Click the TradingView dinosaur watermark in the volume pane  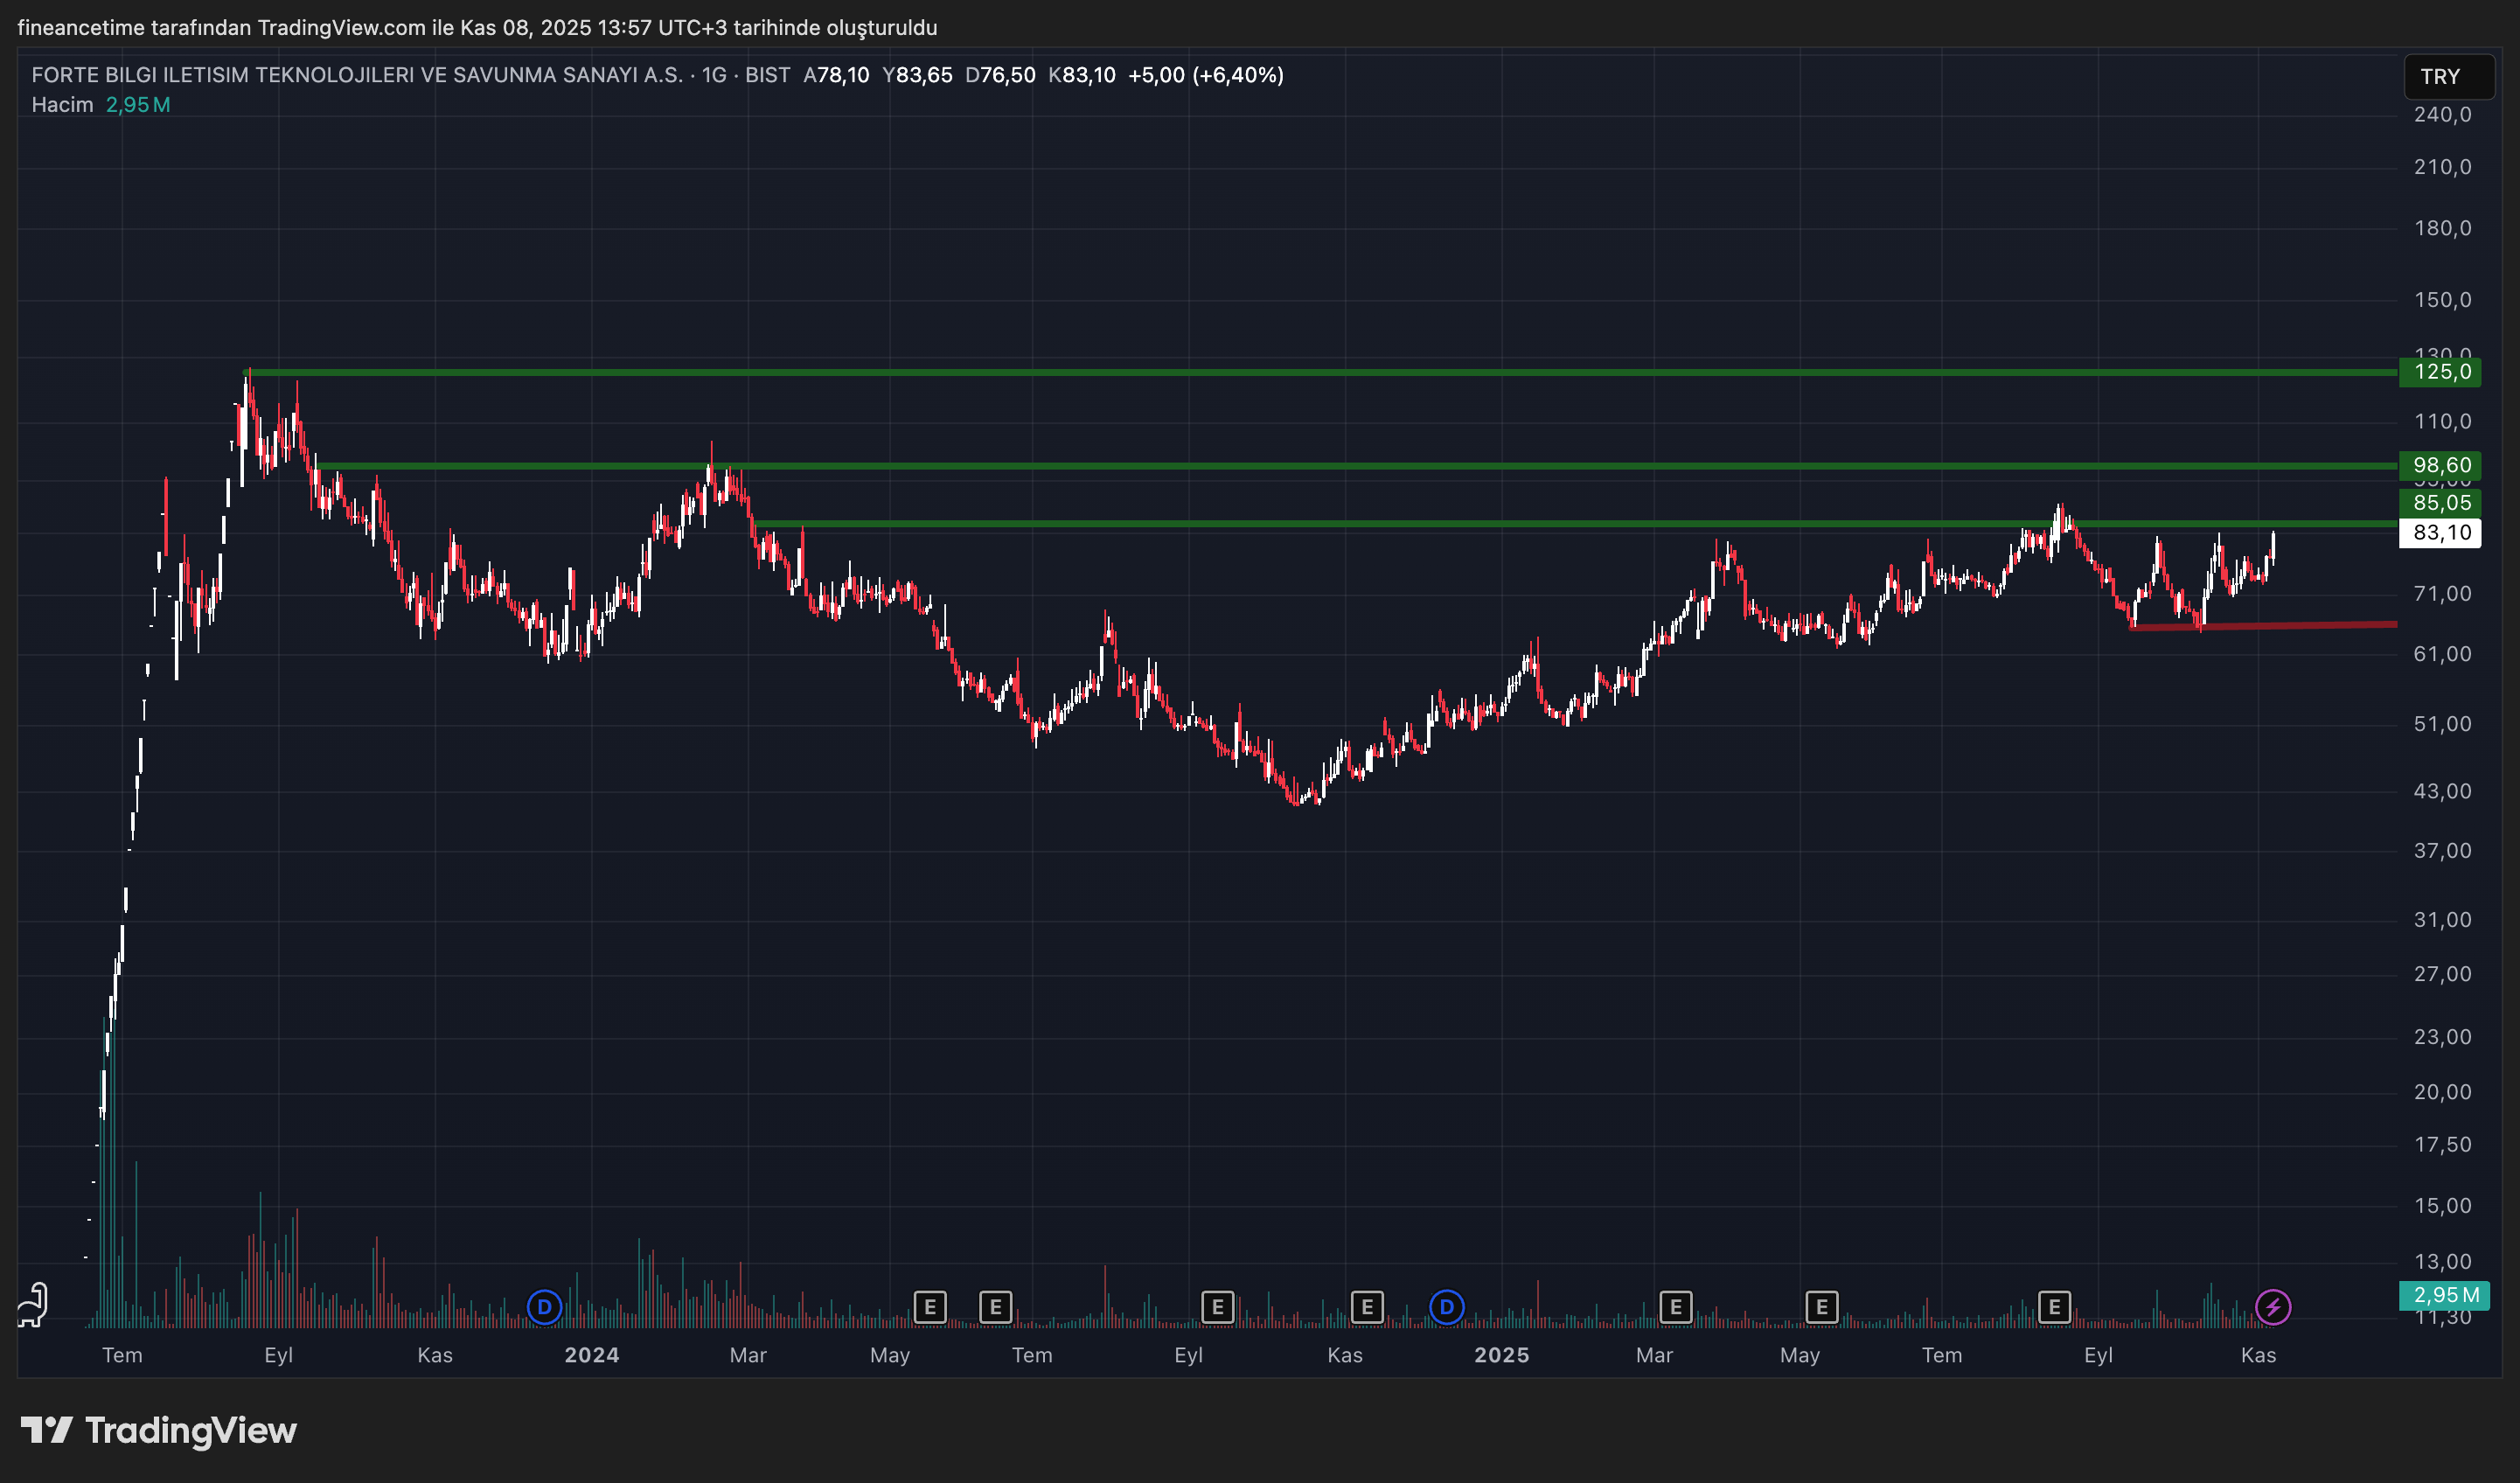(33, 1305)
